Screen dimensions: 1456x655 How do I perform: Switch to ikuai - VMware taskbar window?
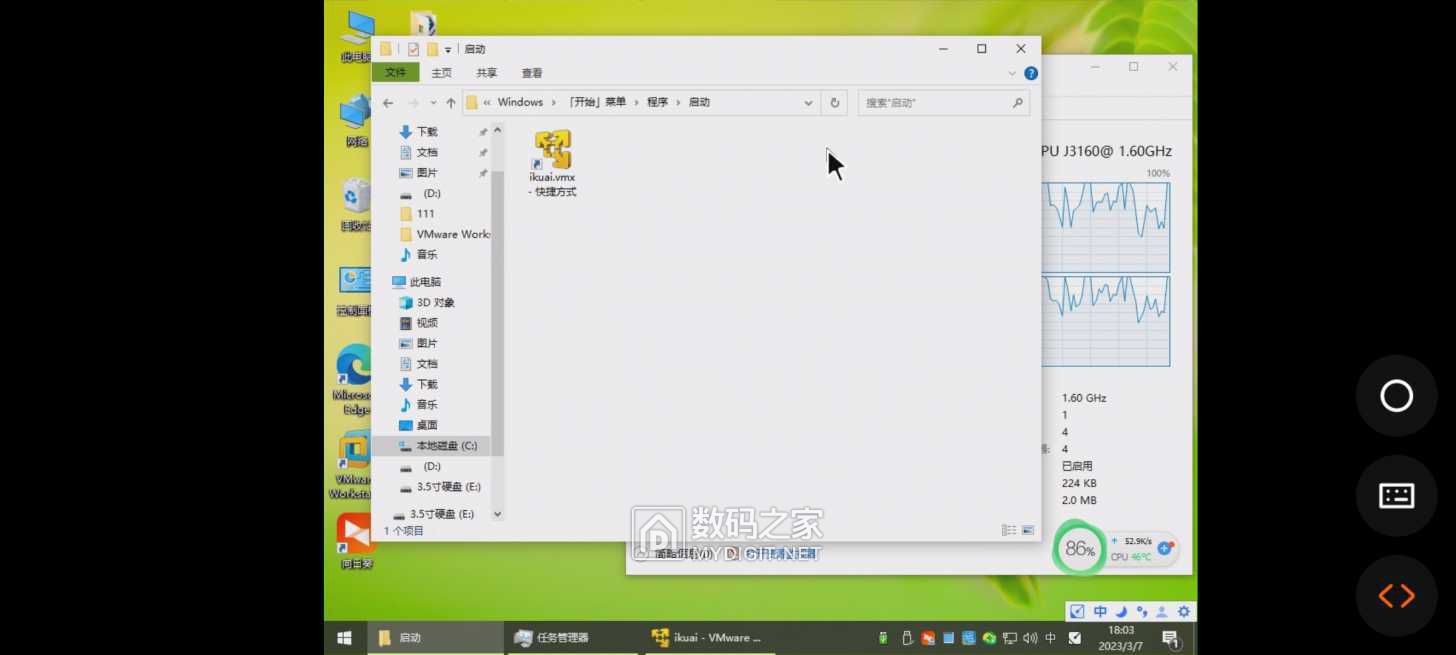[x=709, y=638]
